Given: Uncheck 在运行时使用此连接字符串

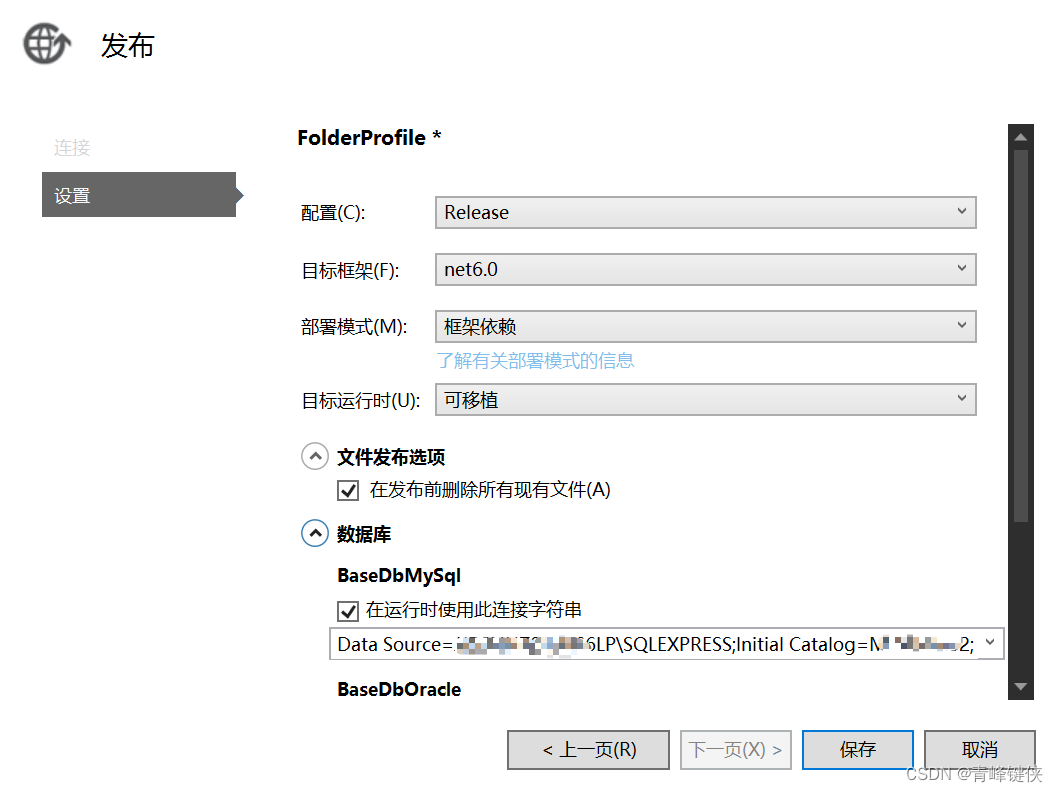Looking at the screenshot, I should pyautogui.click(x=348, y=611).
